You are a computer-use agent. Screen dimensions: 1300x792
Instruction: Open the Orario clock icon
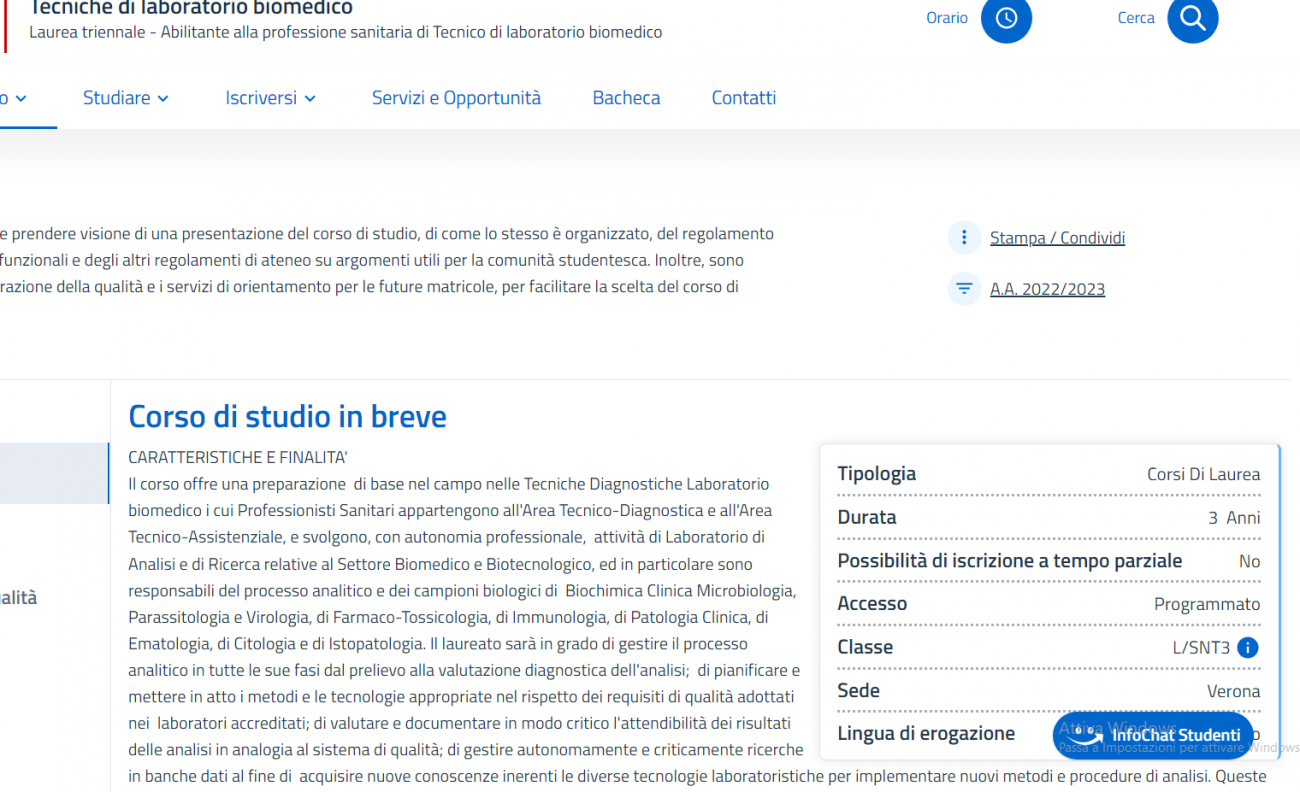(1005, 19)
